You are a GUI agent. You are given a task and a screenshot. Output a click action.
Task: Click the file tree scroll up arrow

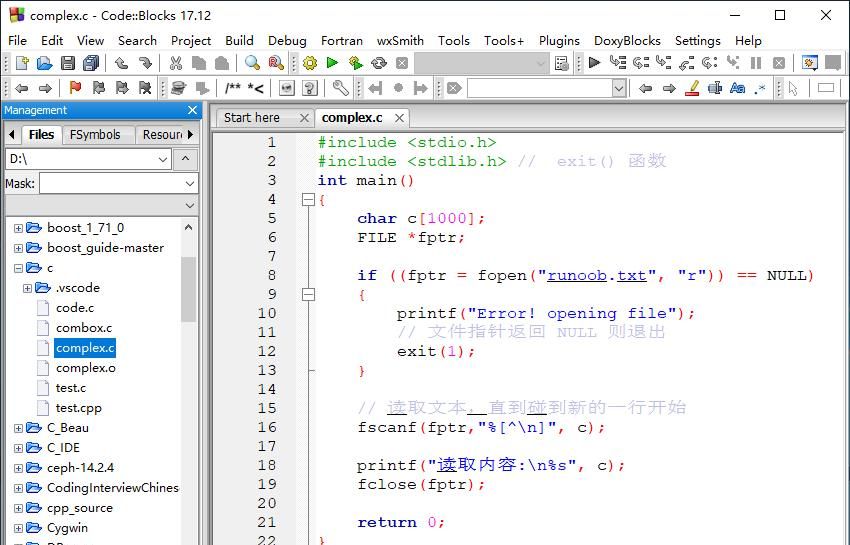pos(188,227)
